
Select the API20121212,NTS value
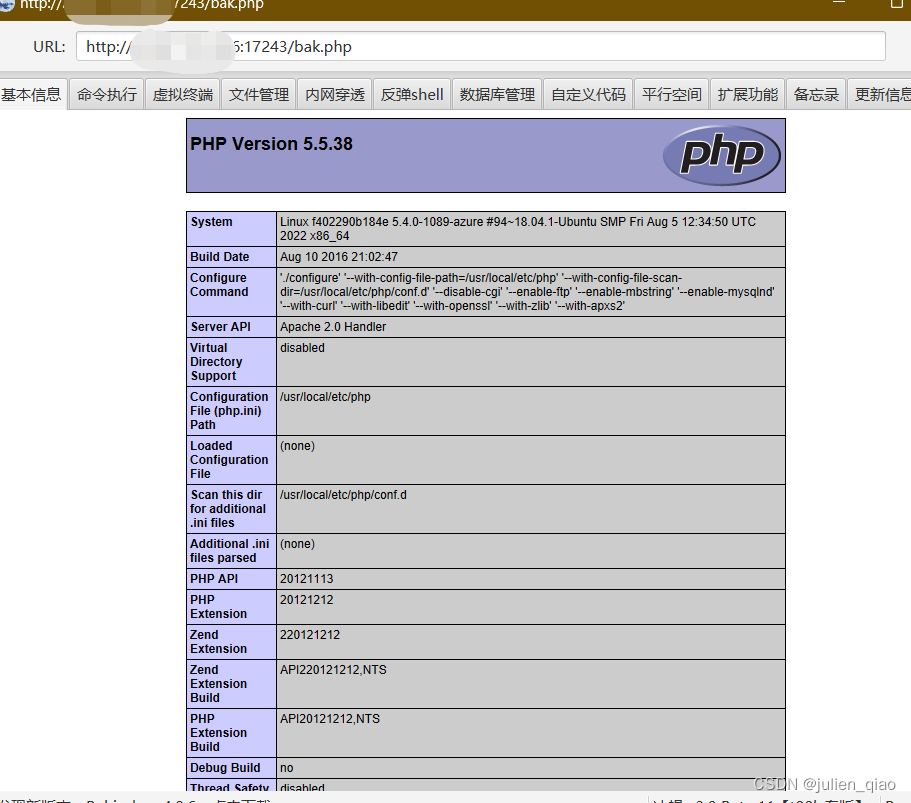(x=330, y=719)
